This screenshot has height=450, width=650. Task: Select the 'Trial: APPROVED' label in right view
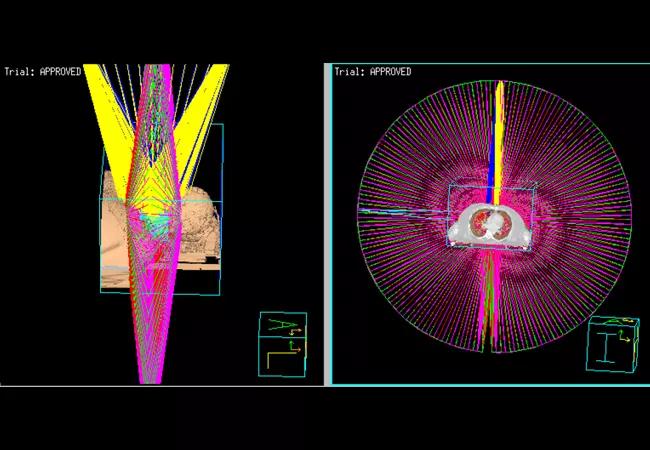pos(372,72)
